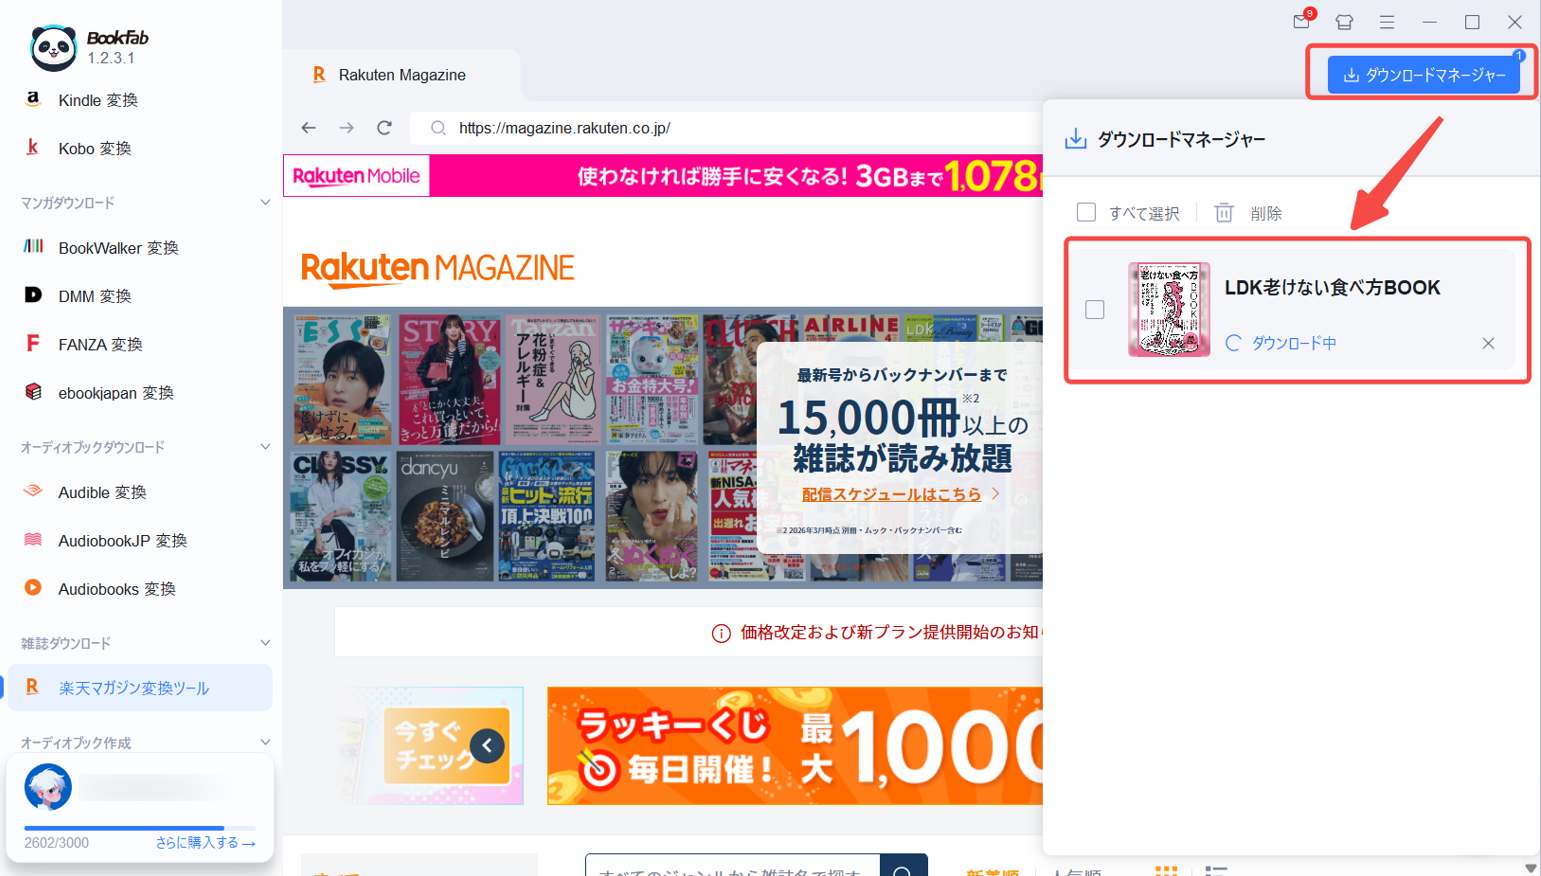Click the AudiobookJP icon

click(33, 539)
